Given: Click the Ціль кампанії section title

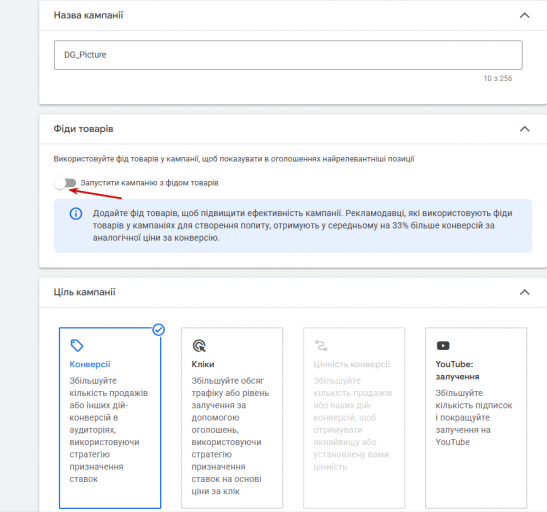Looking at the screenshot, I should (84, 292).
